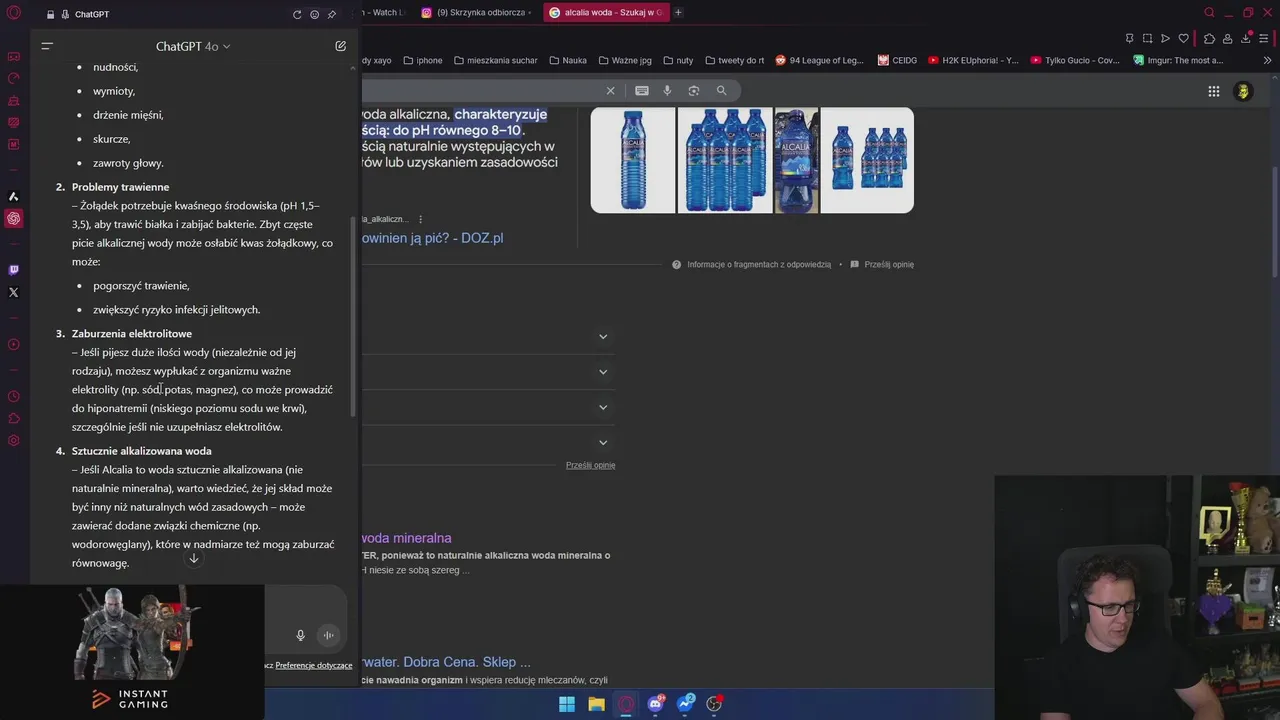Open the Windows Start menu
Image resolution: width=1280 pixels, height=720 pixels.
point(567,704)
